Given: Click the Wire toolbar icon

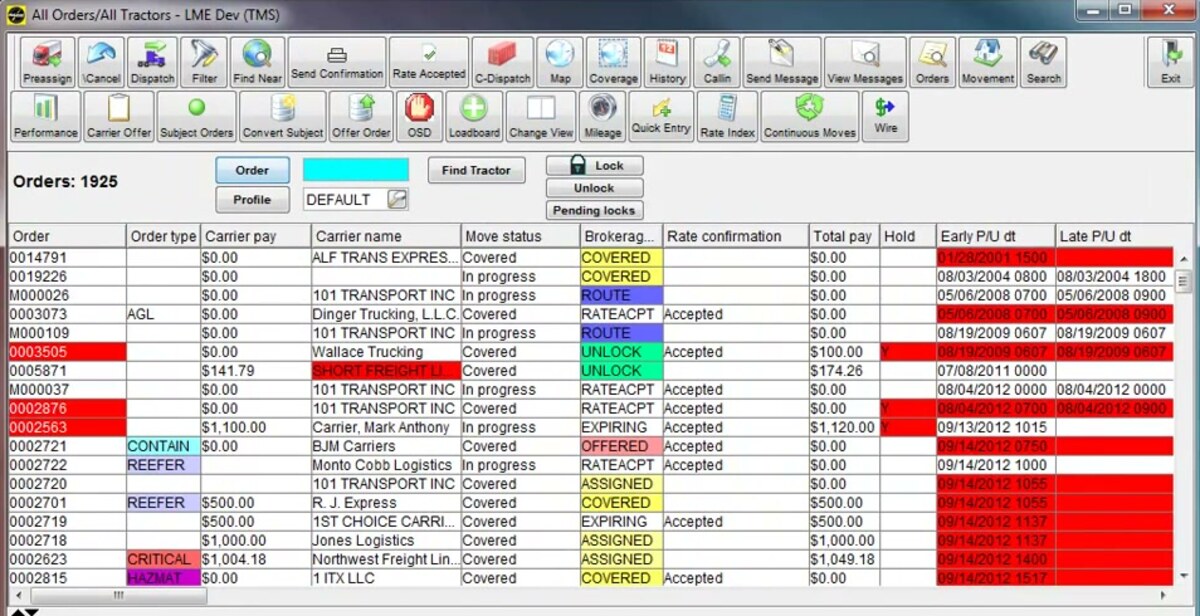Looking at the screenshot, I should (886, 116).
